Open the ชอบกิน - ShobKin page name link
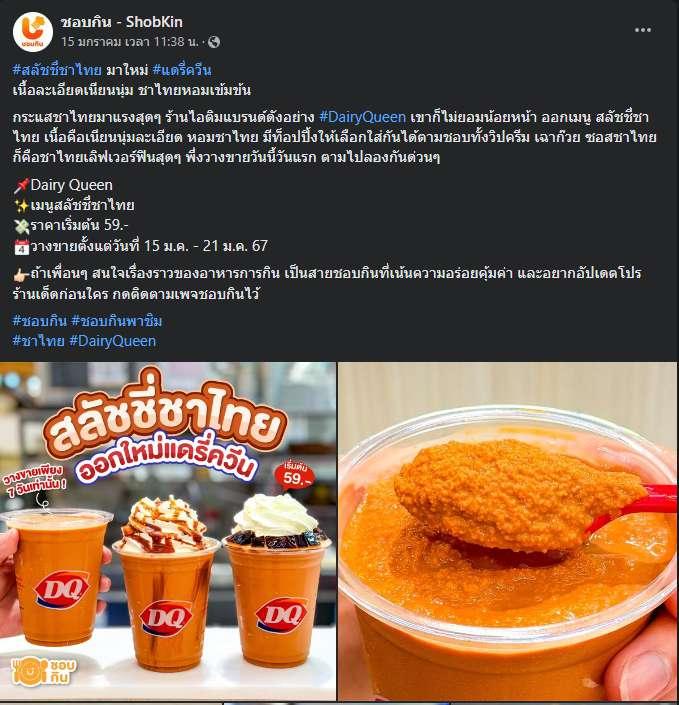 [121, 22]
